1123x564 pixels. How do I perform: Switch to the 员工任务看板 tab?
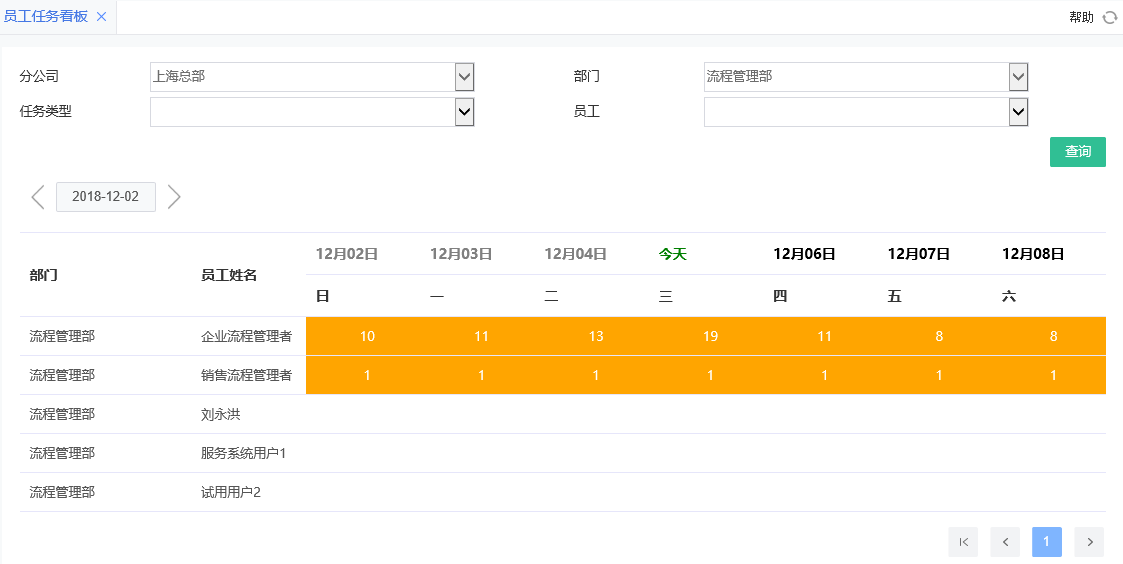[46, 17]
